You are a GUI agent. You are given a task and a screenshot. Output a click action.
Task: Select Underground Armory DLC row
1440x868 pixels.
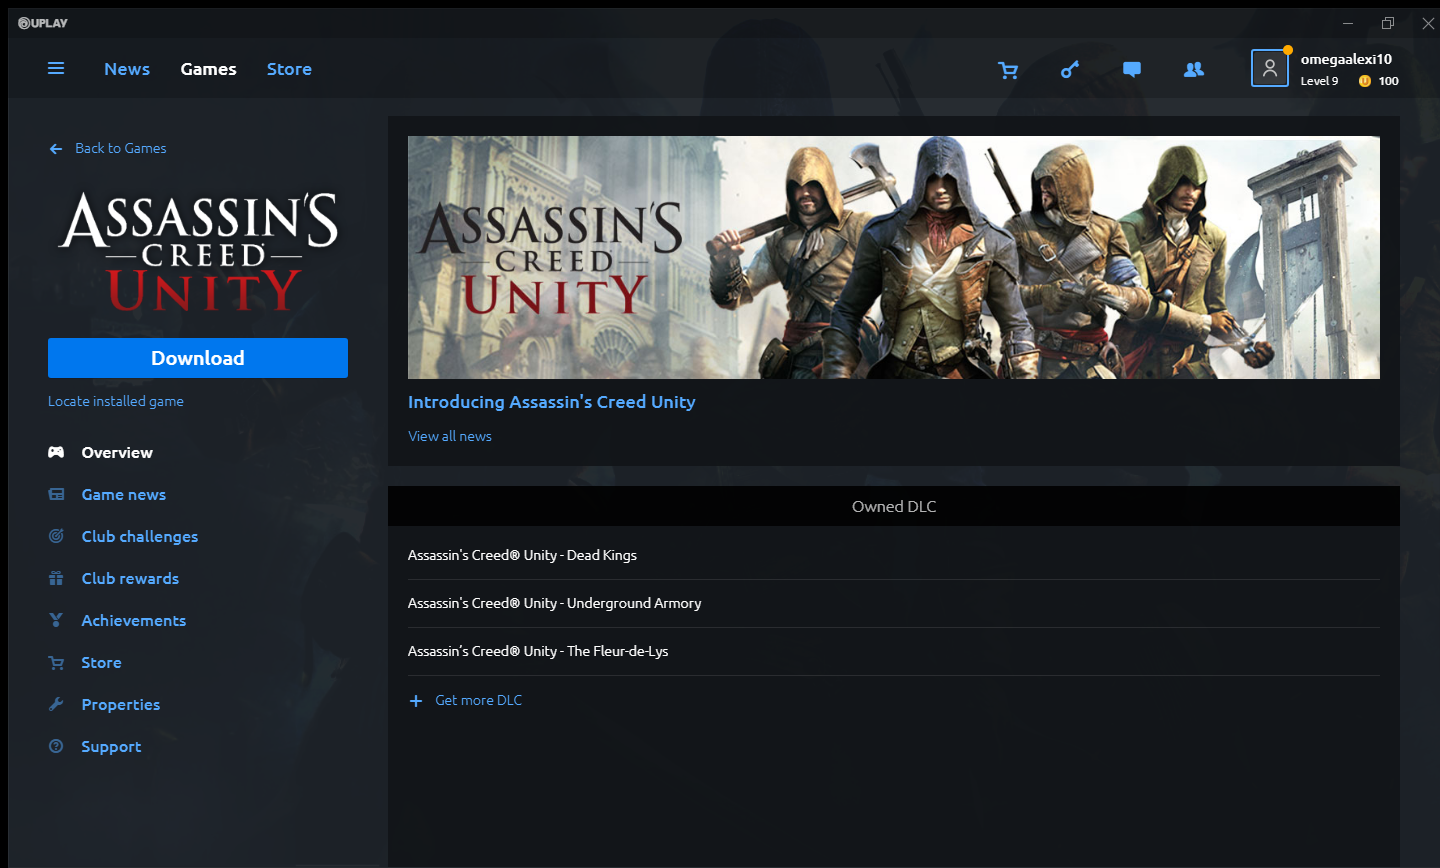click(x=893, y=603)
